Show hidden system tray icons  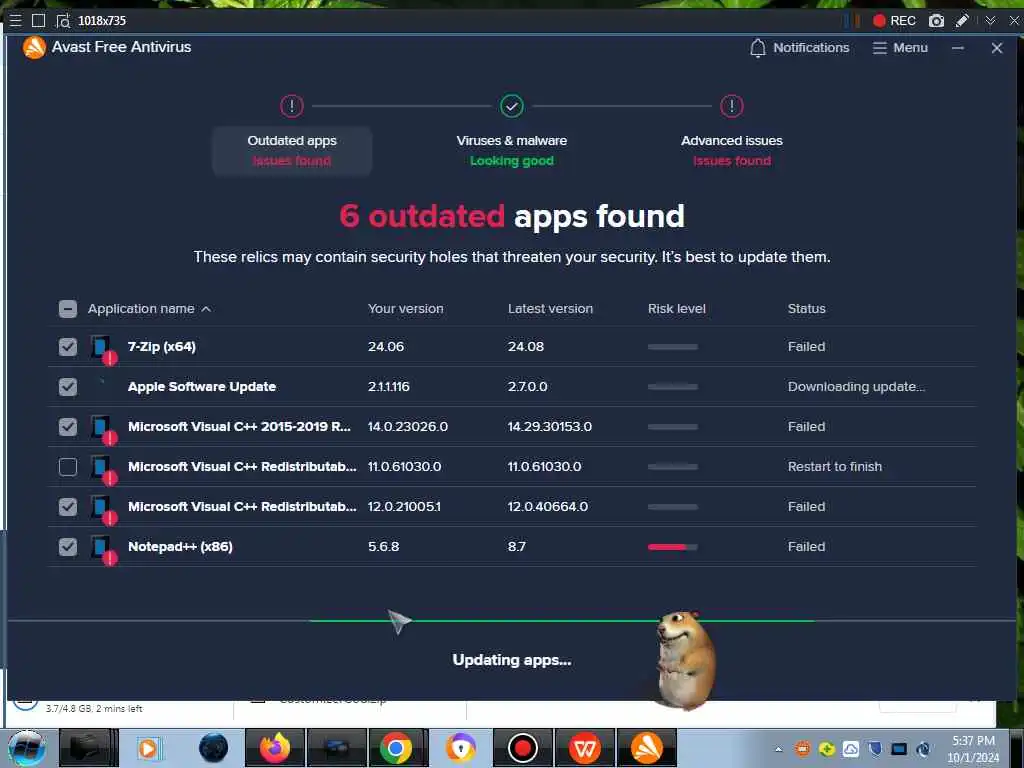(778, 749)
